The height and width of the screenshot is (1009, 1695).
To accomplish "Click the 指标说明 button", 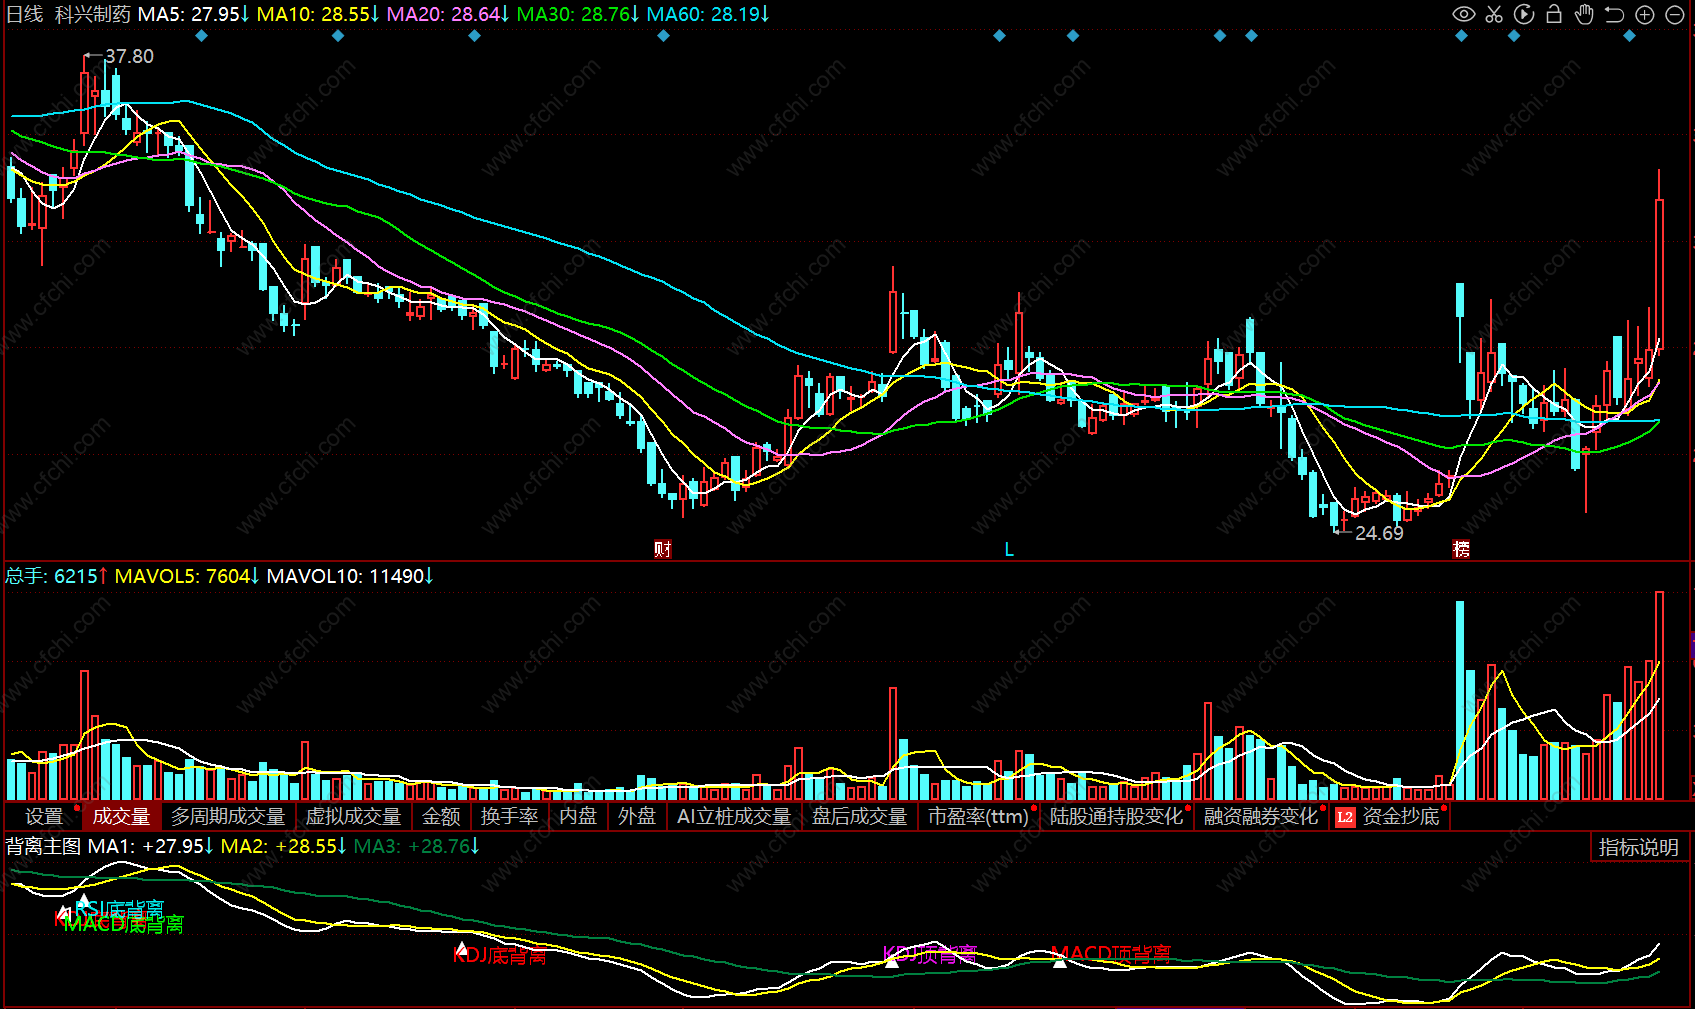I will (1639, 847).
